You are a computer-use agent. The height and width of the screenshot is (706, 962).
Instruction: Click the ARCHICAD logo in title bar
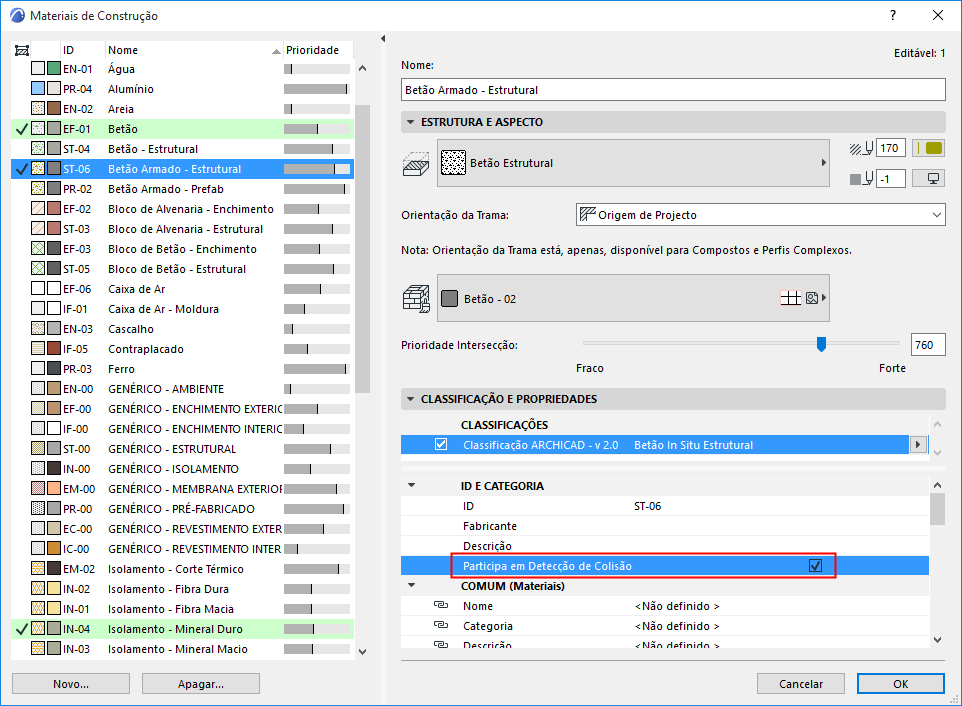(x=17, y=15)
